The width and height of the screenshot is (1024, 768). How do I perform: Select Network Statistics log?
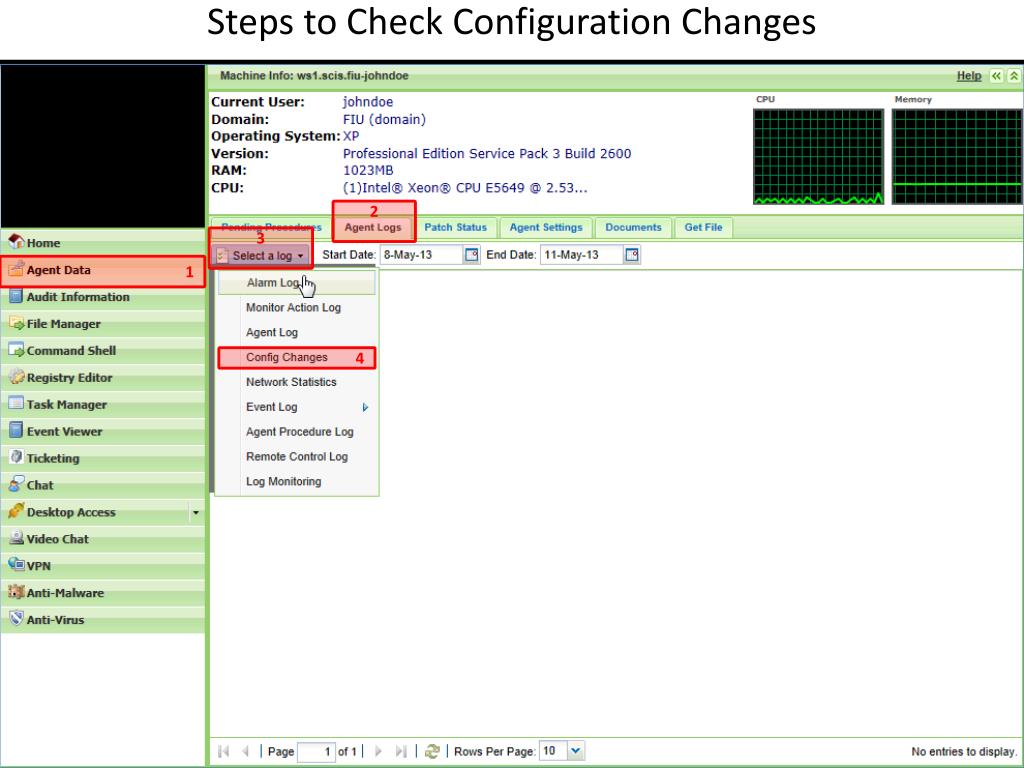pos(297,382)
